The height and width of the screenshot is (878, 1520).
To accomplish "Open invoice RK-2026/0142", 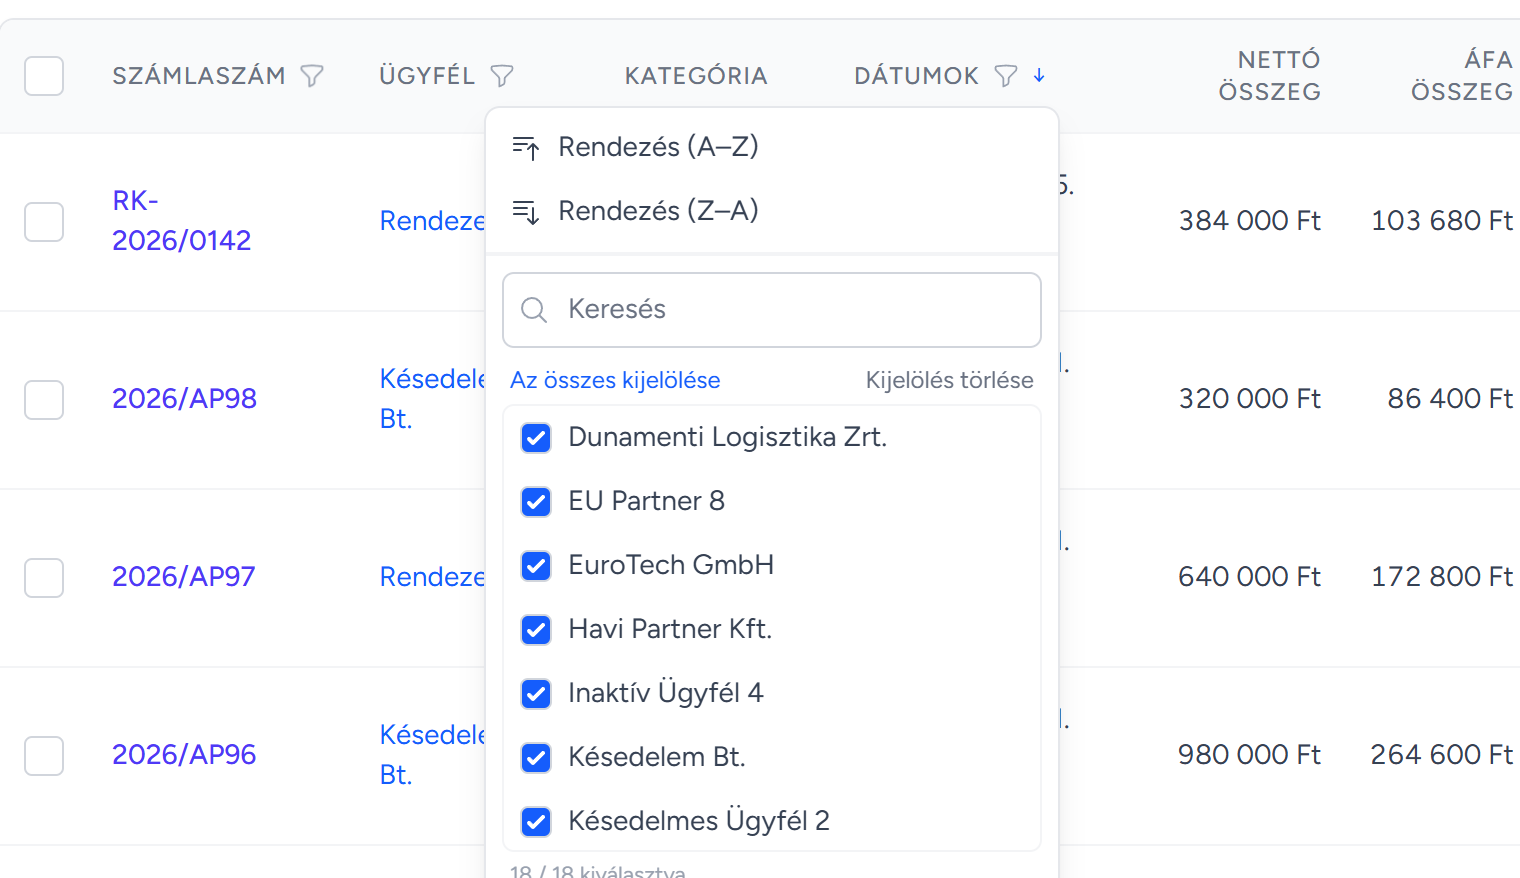I will click(x=181, y=220).
